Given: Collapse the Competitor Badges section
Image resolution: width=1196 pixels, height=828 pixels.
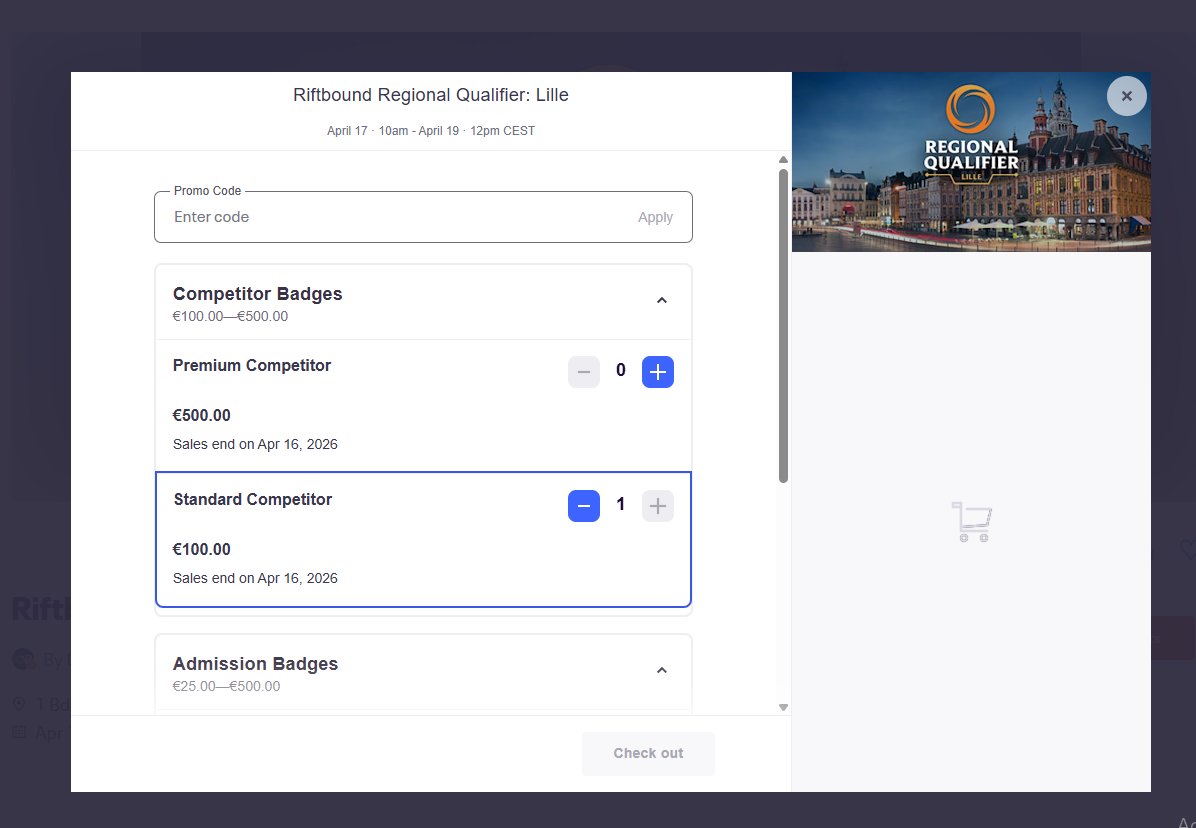Looking at the screenshot, I should coord(661,300).
